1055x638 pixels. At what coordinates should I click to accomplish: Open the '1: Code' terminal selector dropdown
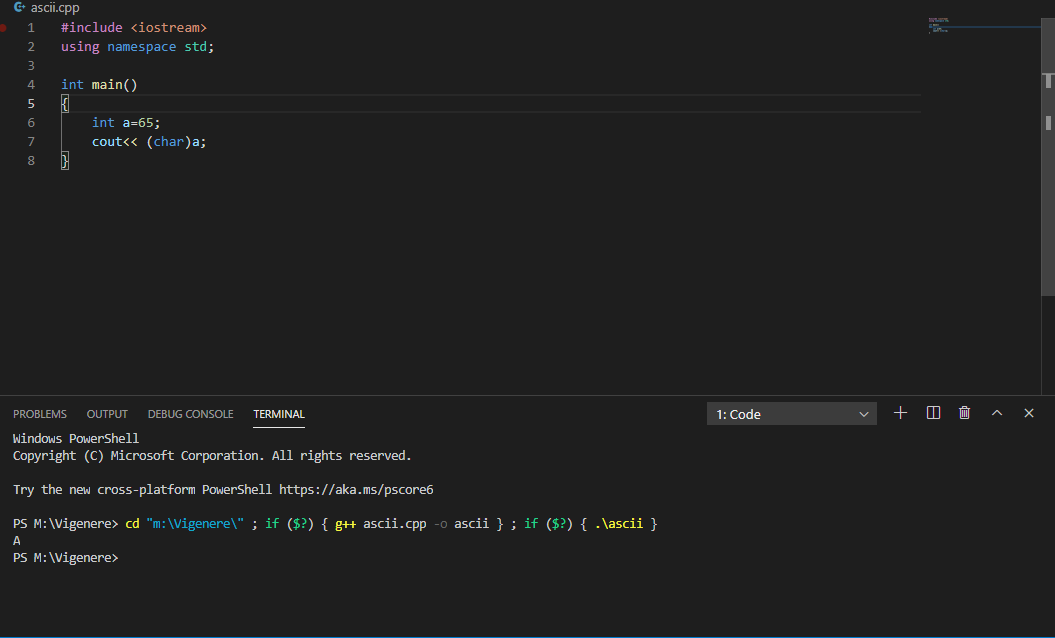pyautogui.click(x=791, y=414)
